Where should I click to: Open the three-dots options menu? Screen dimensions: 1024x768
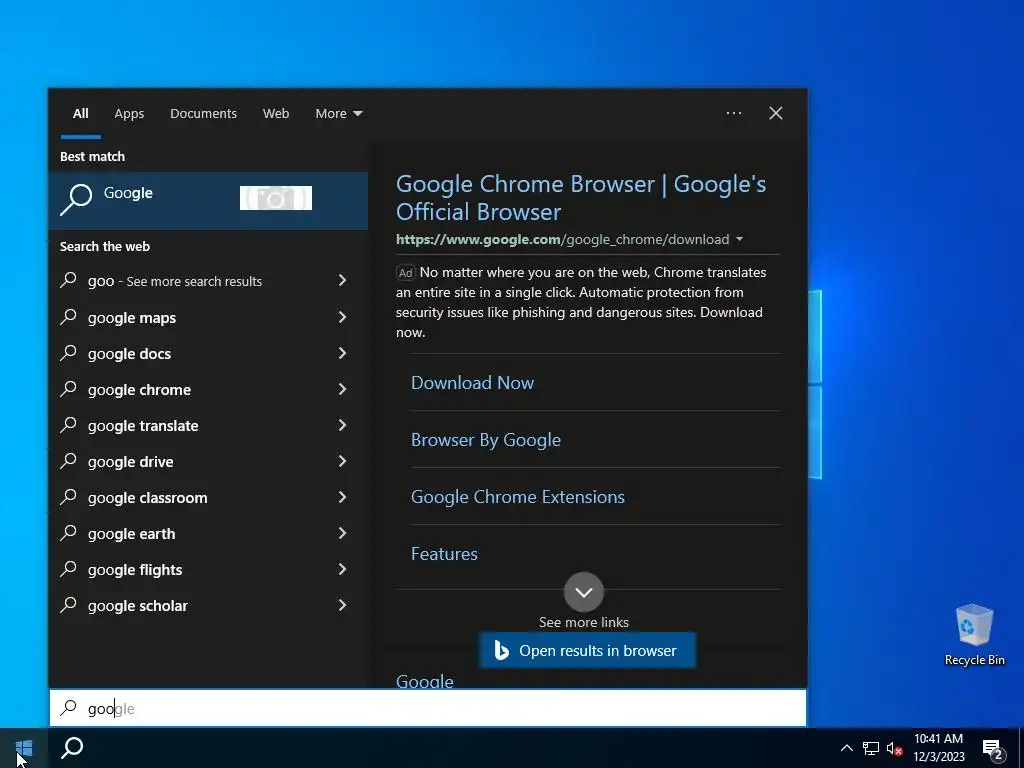point(734,113)
